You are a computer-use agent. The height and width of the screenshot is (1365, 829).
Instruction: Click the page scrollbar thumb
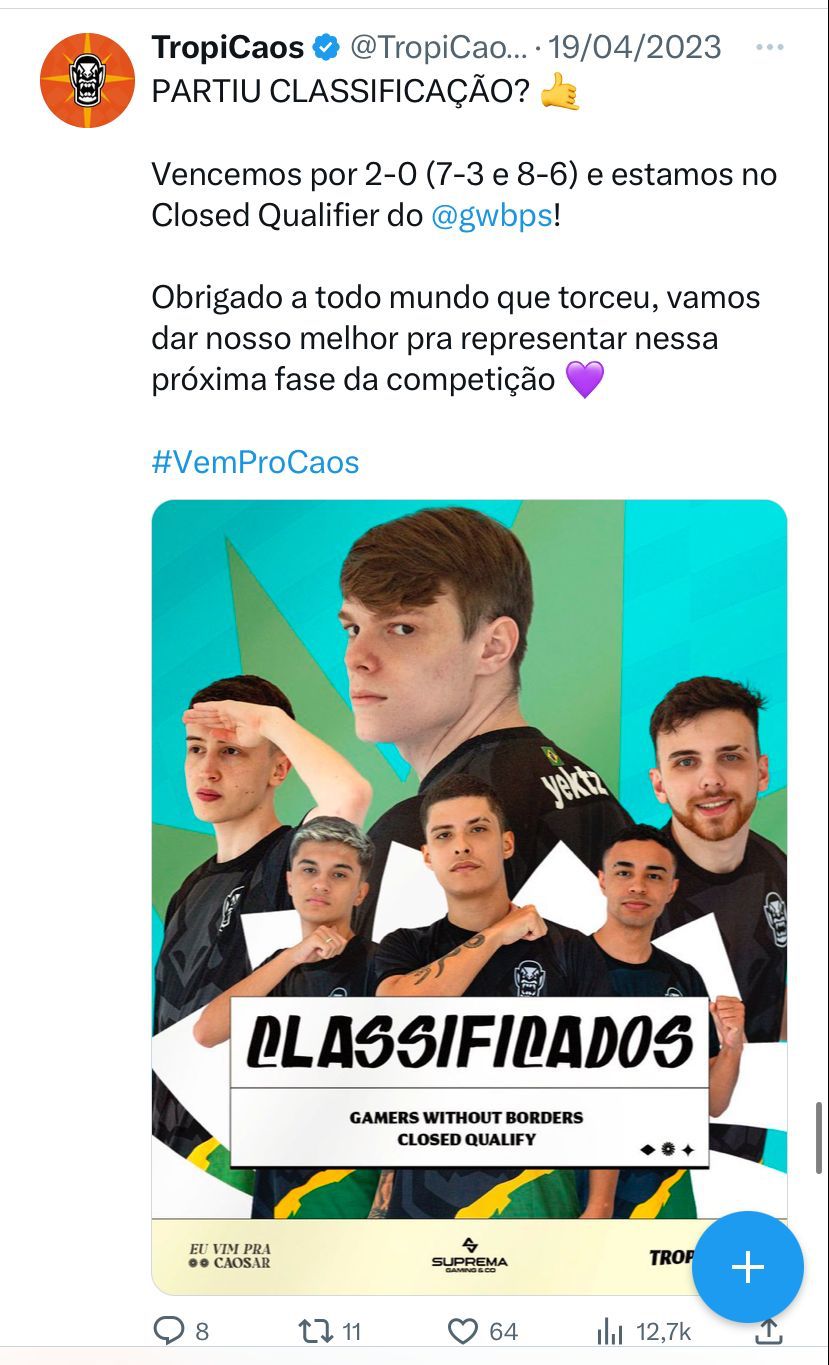tap(820, 1137)
